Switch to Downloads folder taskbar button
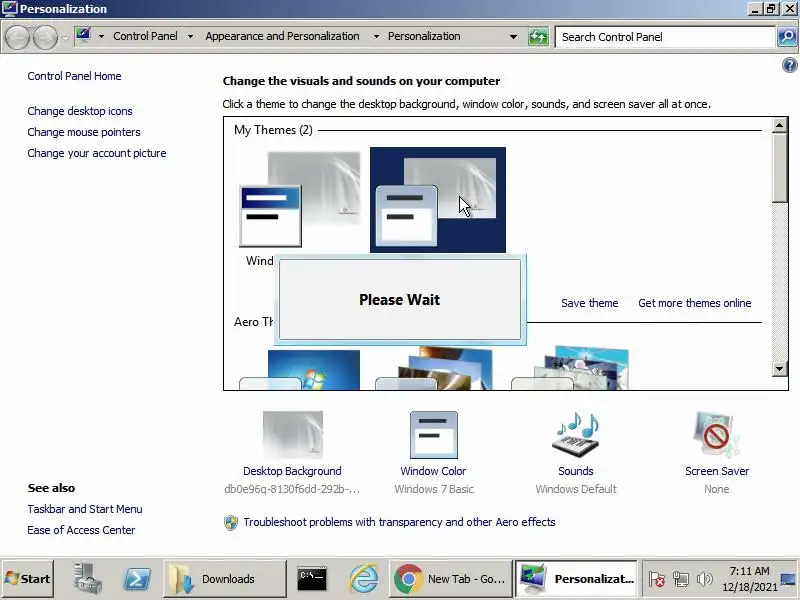Viewport: 800px width, 600px height. [x=224, y=579]
